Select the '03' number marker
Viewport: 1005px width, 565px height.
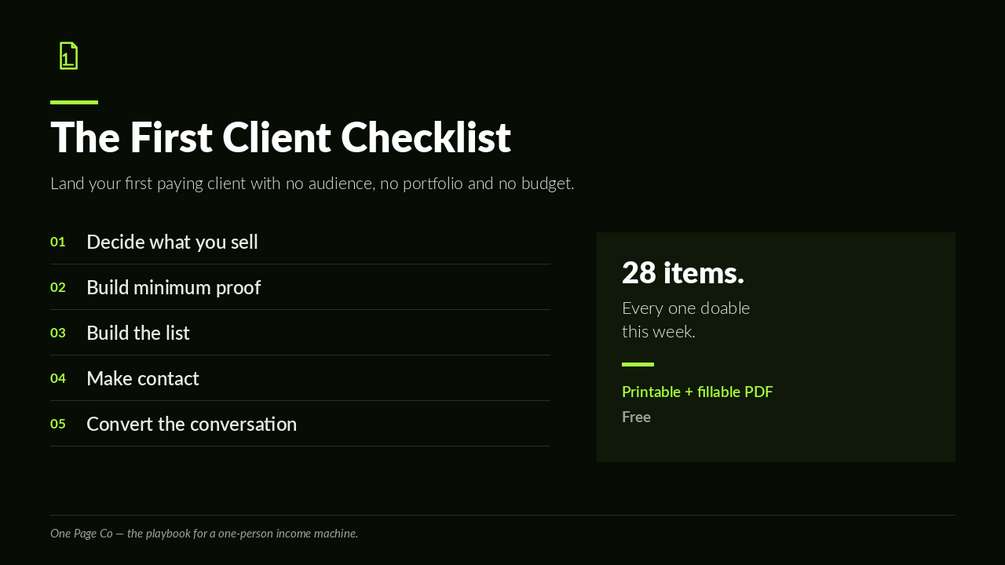[x=58, y=333]
